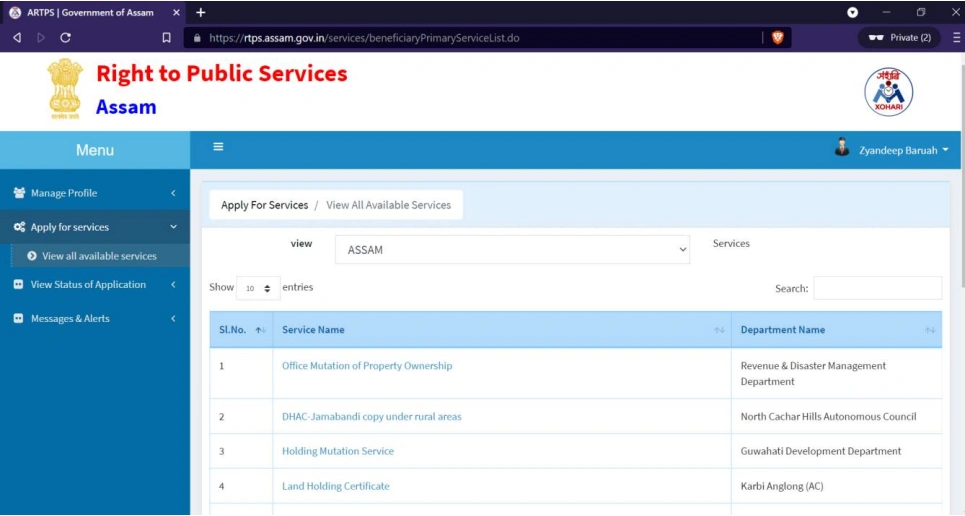Viewport: 965px width, 516px height.
Task: Close the ARTPS browser tab
Action: [x=176, y=12]
